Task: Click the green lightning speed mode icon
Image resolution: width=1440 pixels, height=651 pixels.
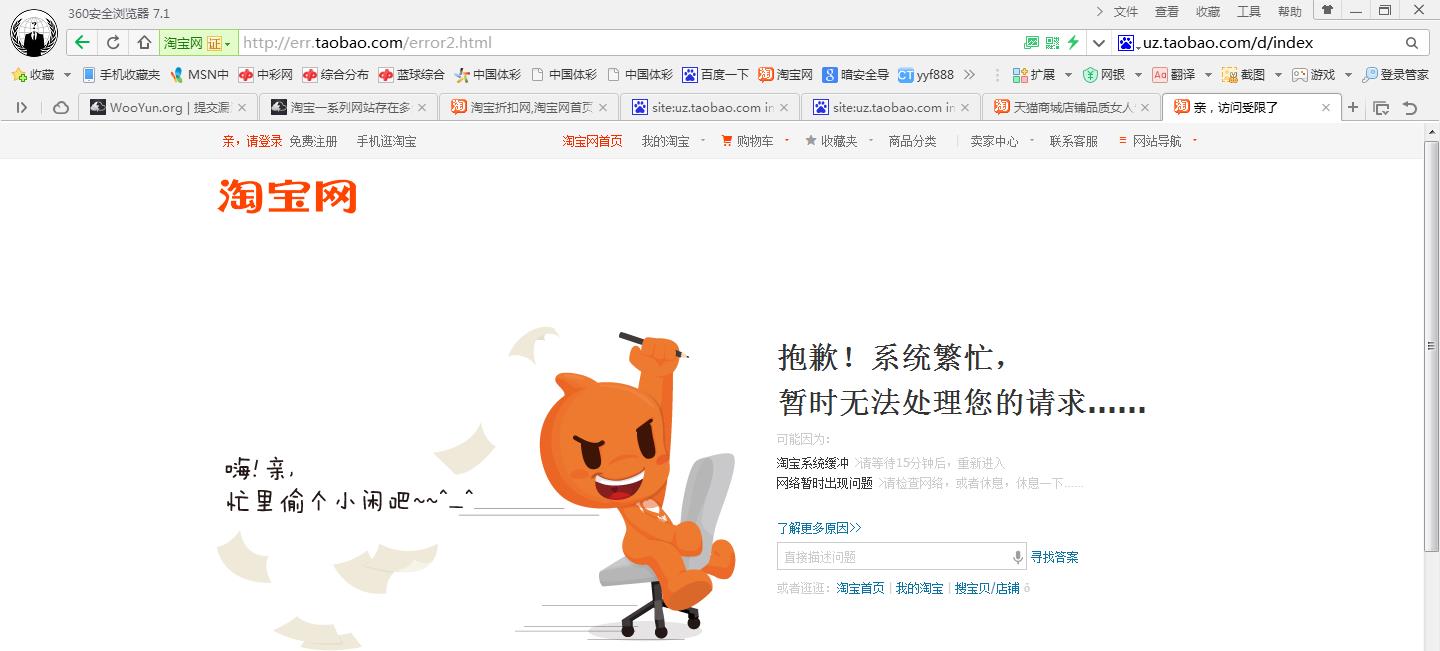Action: pyautogui.click(x=1073, y=43)
